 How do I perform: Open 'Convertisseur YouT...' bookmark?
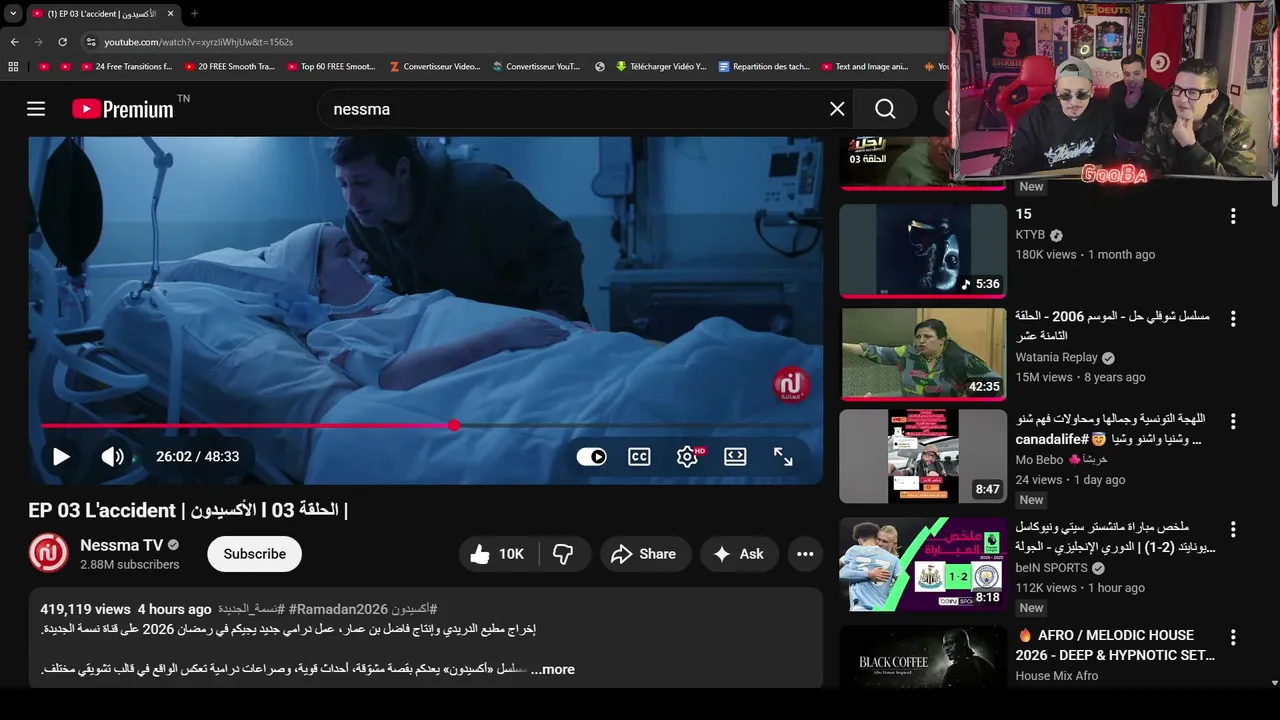point(536,67)
